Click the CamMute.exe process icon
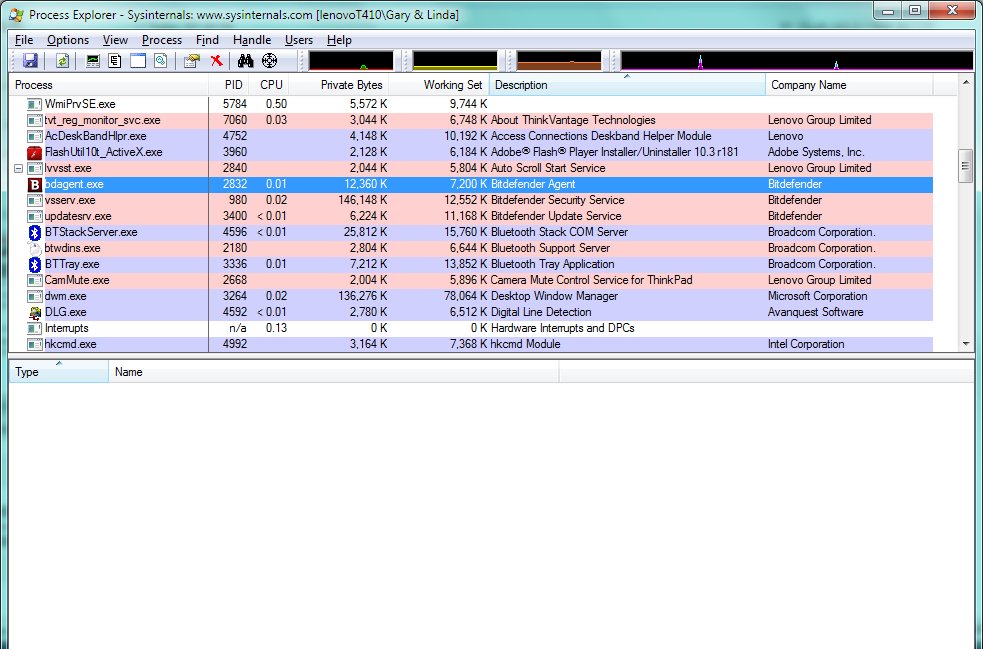 34,280
